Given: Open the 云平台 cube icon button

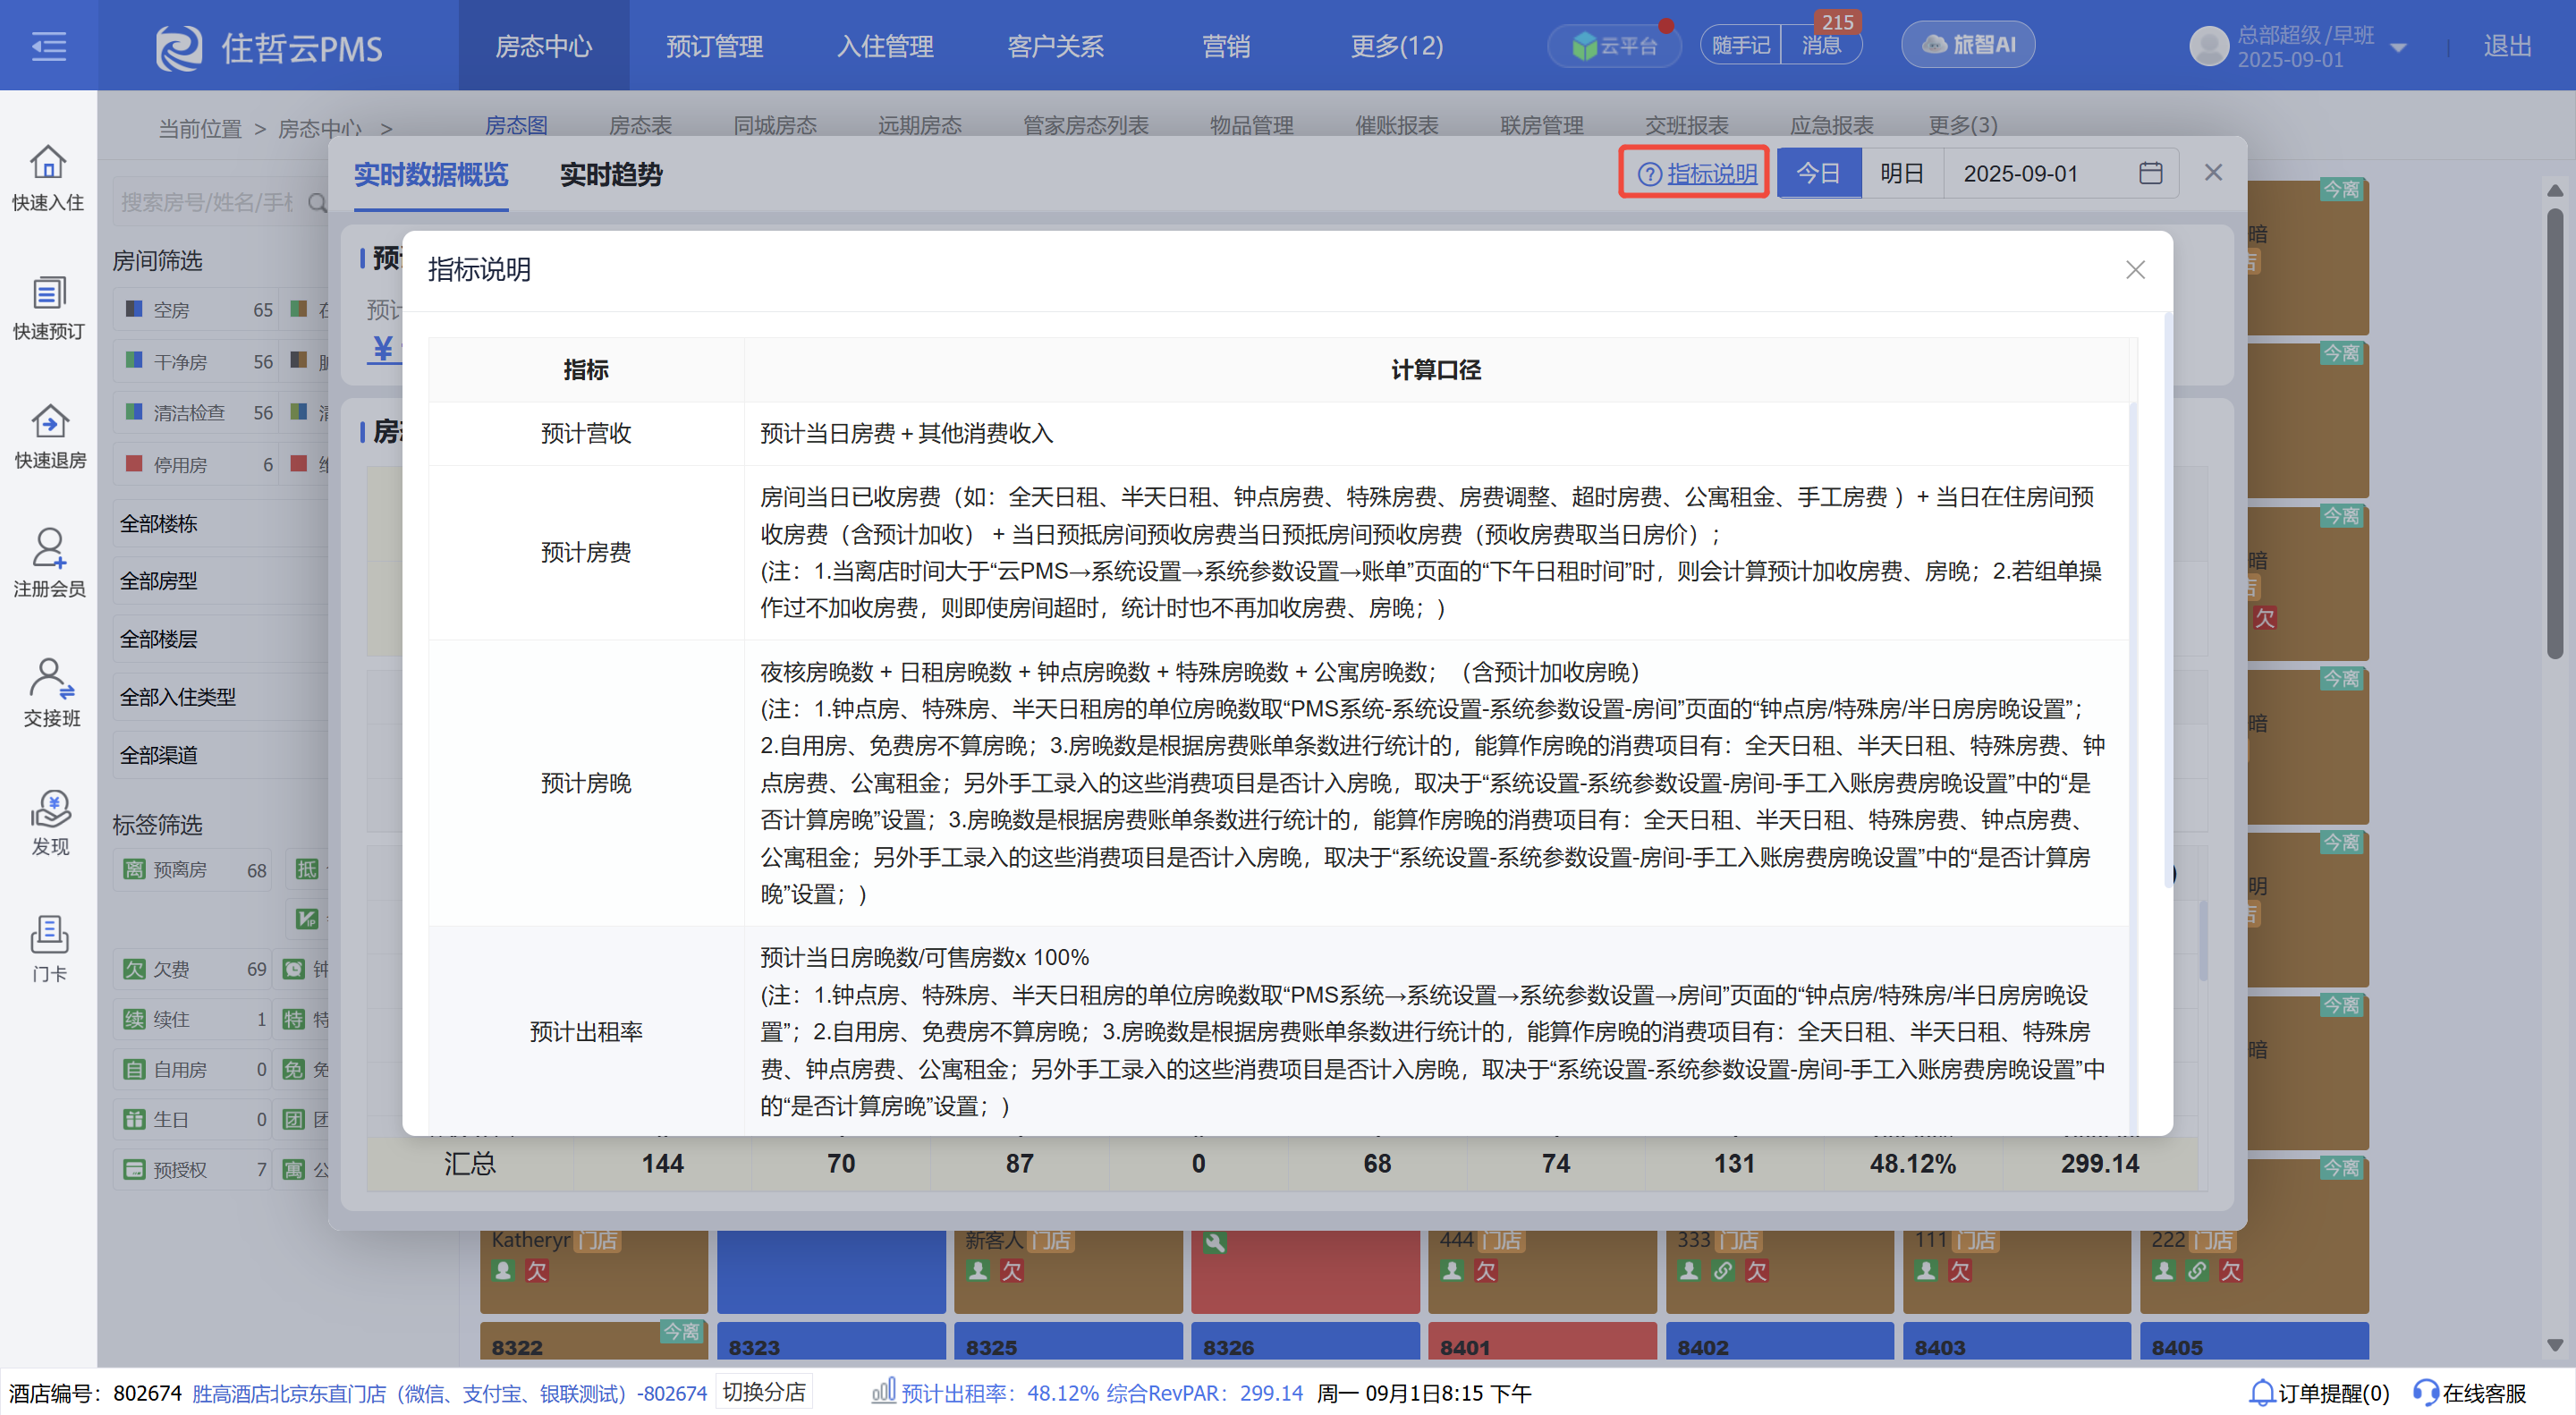Looking at the screenshot, I should pyautogui.click(x=1613, y=46).
